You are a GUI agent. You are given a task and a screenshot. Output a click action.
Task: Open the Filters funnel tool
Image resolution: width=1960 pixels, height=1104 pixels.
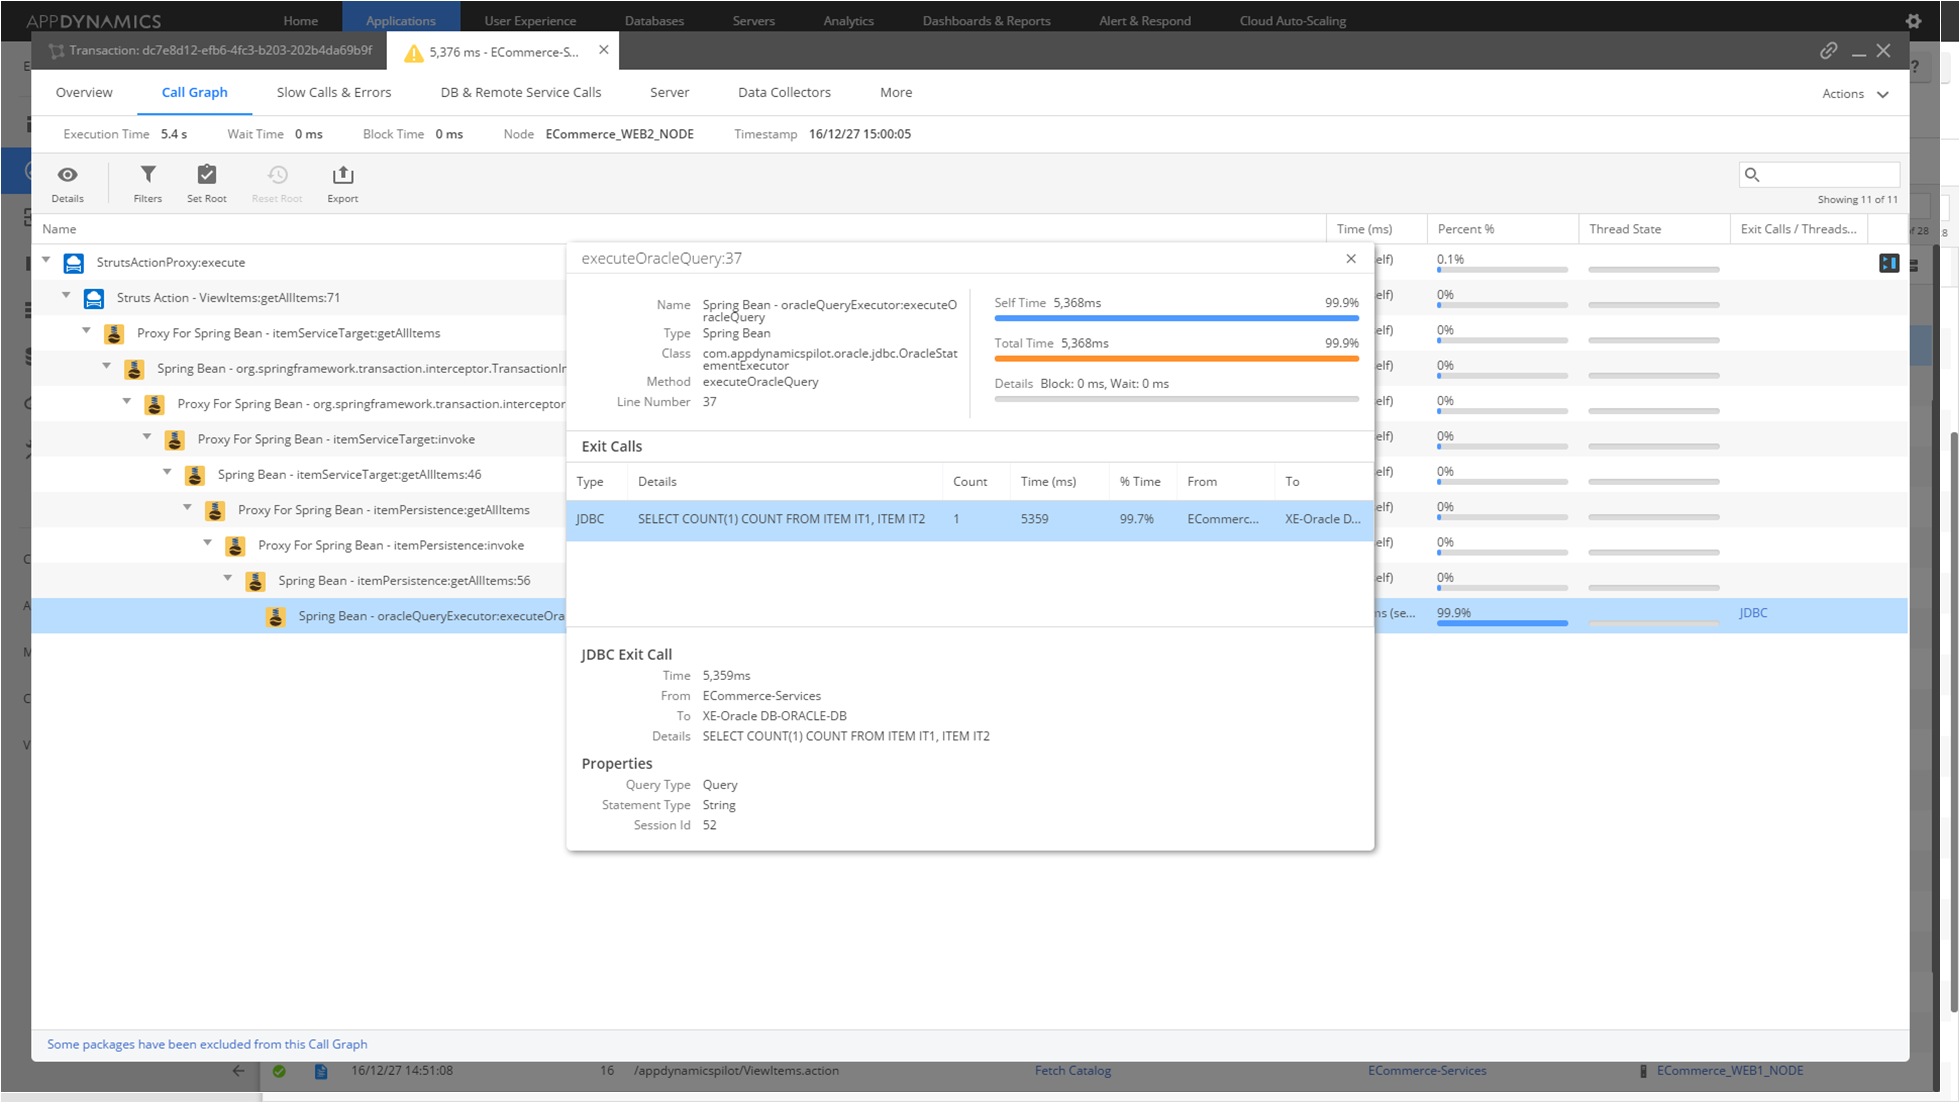click(148, 176)
